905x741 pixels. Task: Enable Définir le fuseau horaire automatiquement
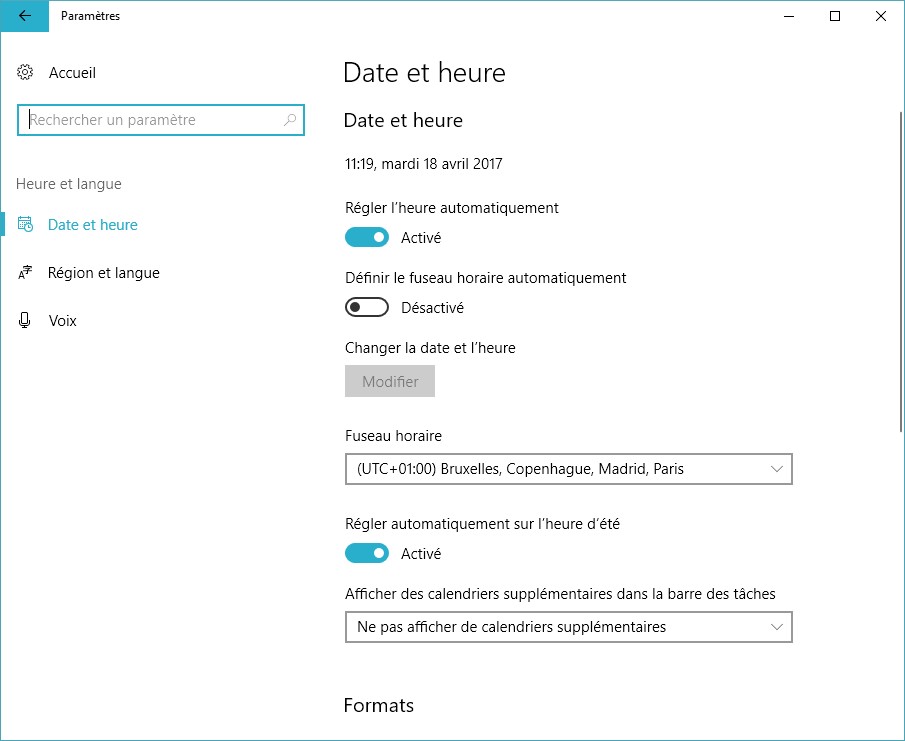click(x=366, y=308)
